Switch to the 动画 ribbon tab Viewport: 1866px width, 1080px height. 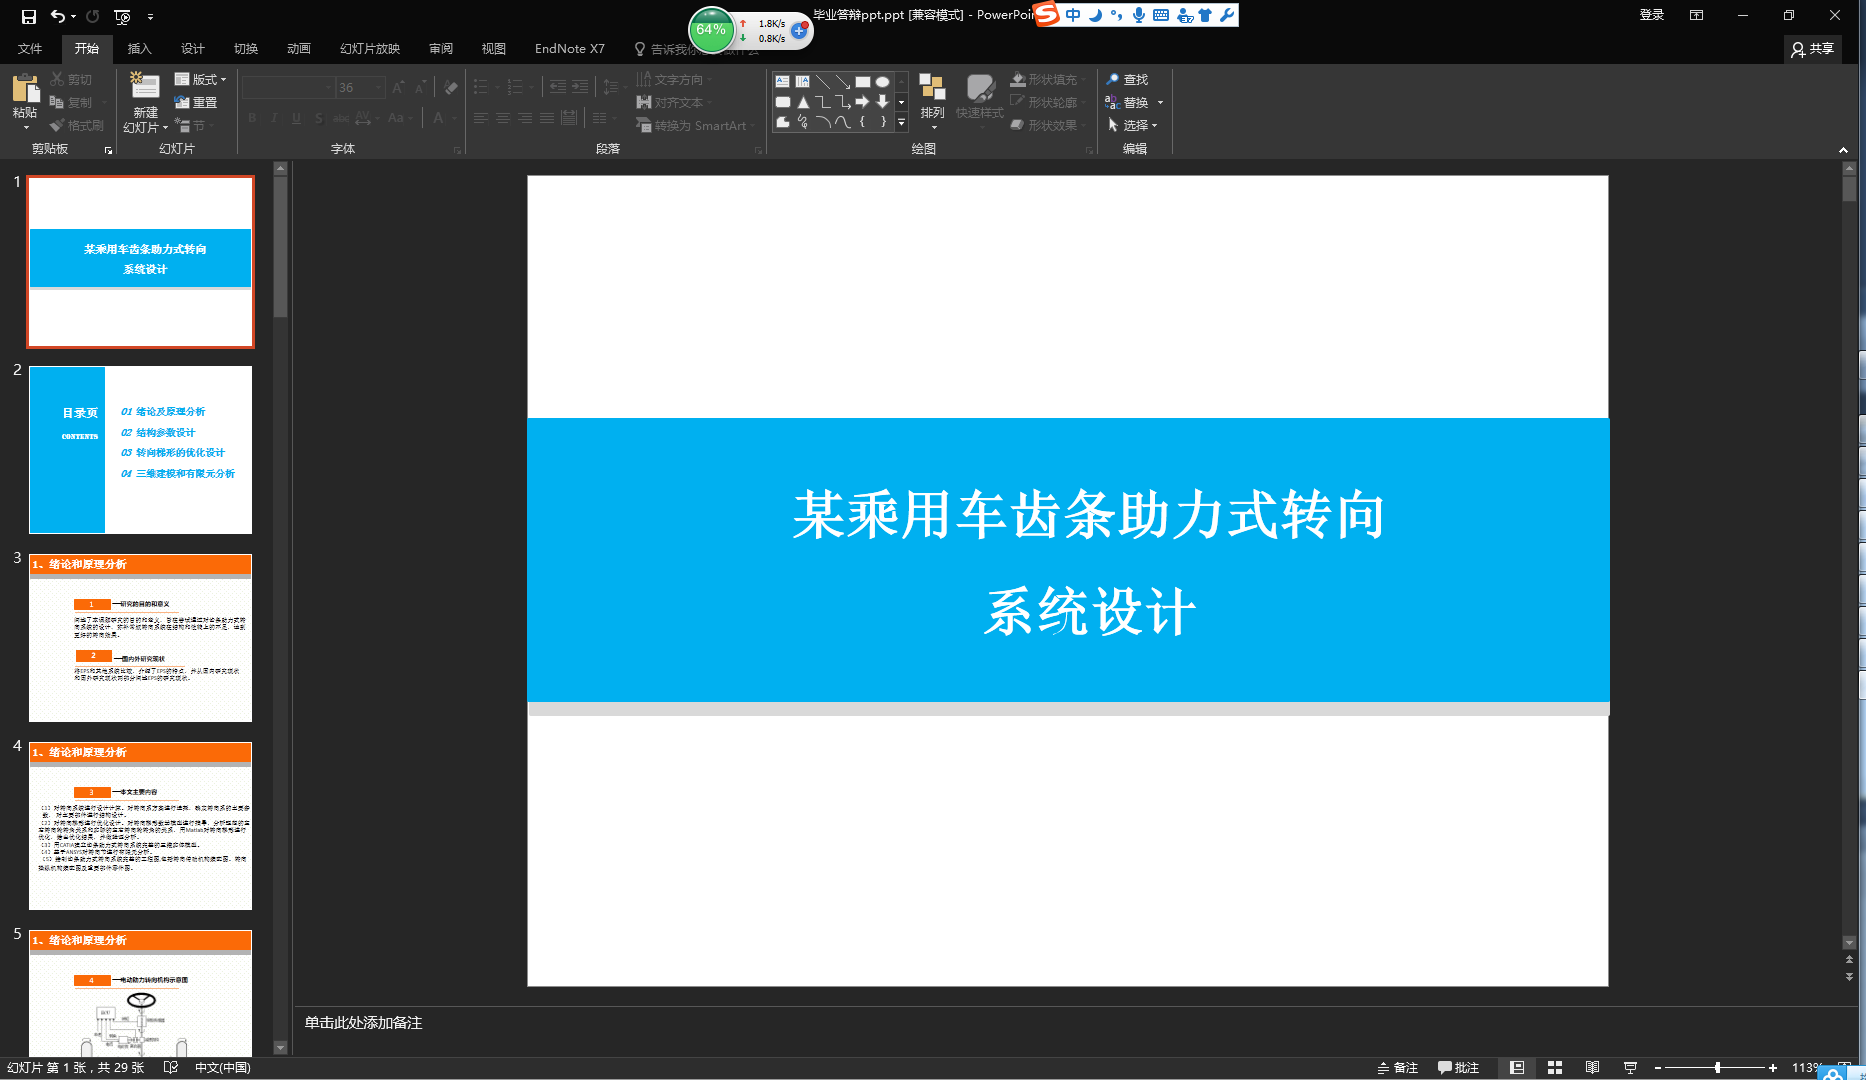coord(298,48)
